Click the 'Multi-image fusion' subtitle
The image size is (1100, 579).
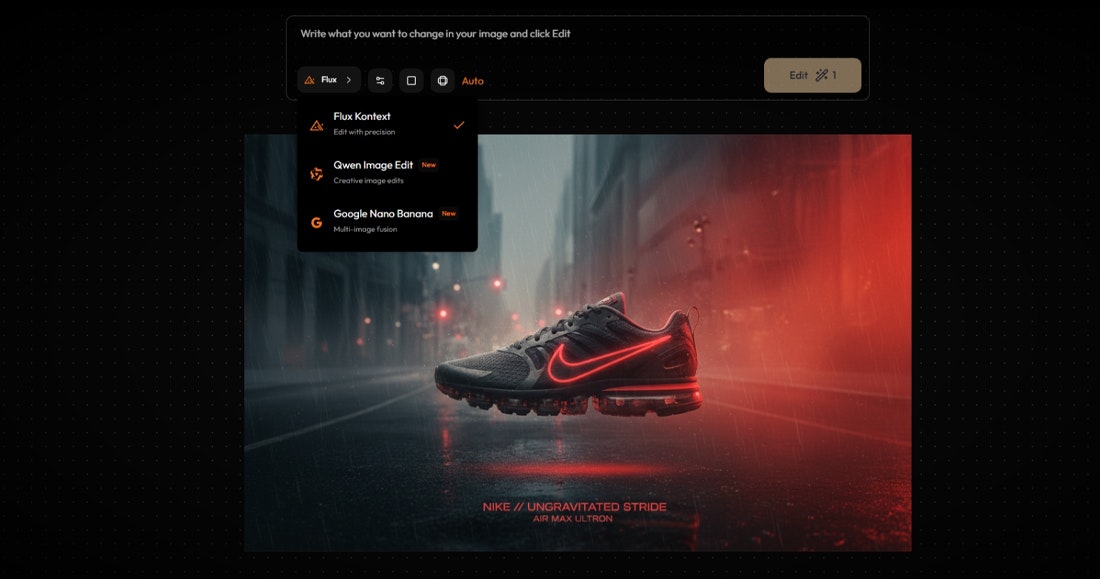365,229
